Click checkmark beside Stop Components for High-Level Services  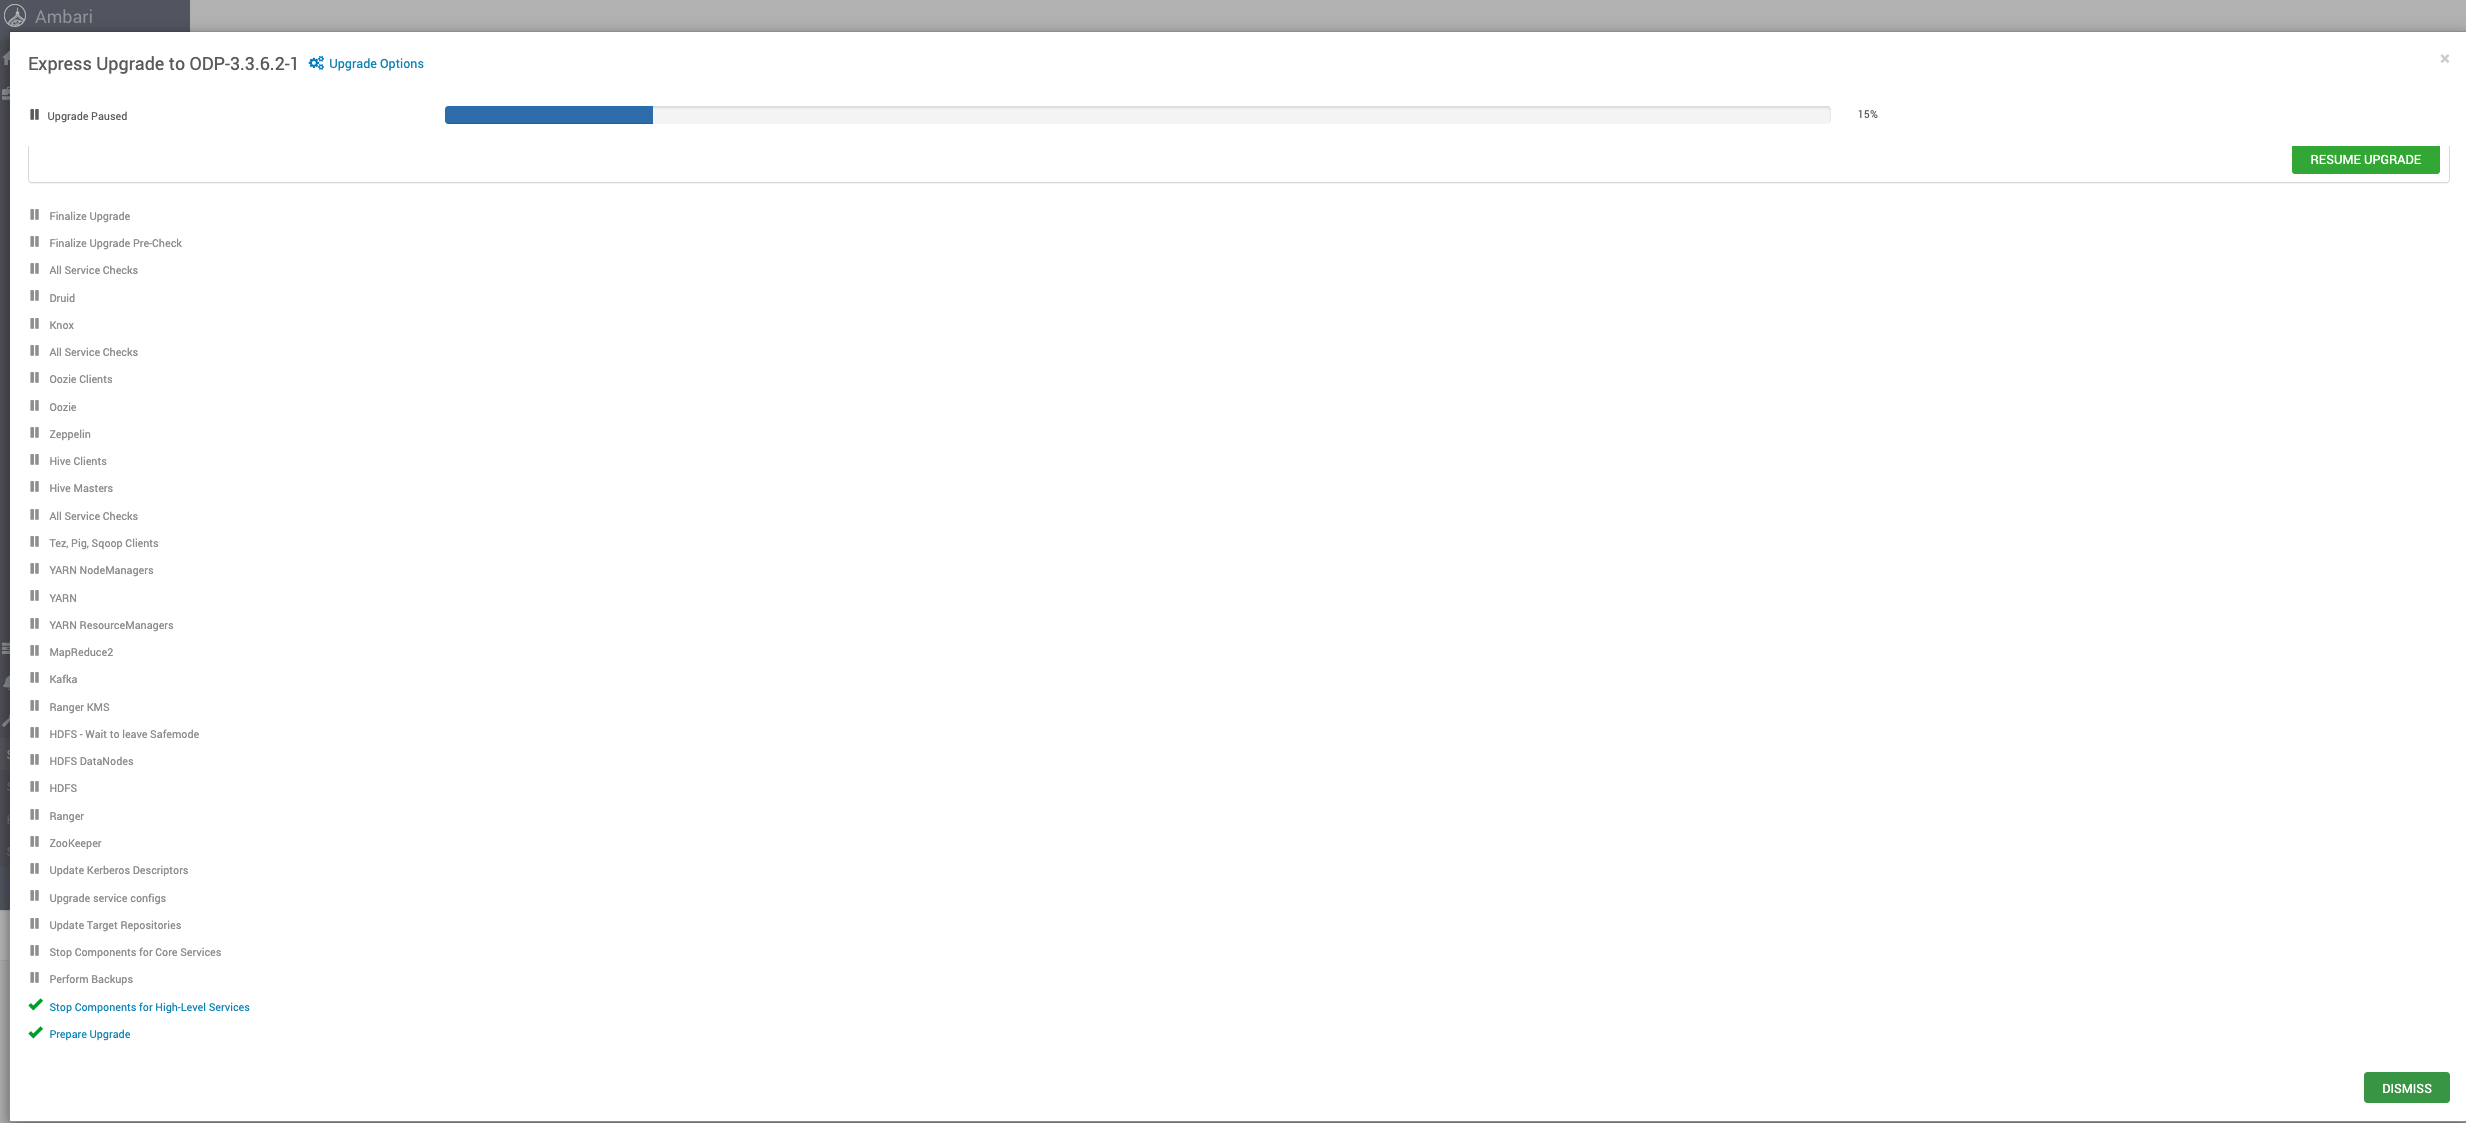tap(35, 1006)
